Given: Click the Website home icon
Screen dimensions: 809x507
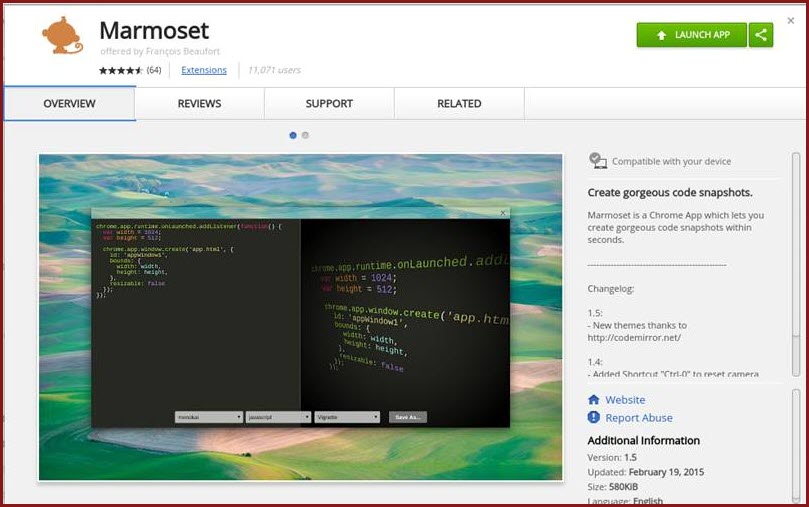Looking at the screenshot, I should tap(594, 400).
